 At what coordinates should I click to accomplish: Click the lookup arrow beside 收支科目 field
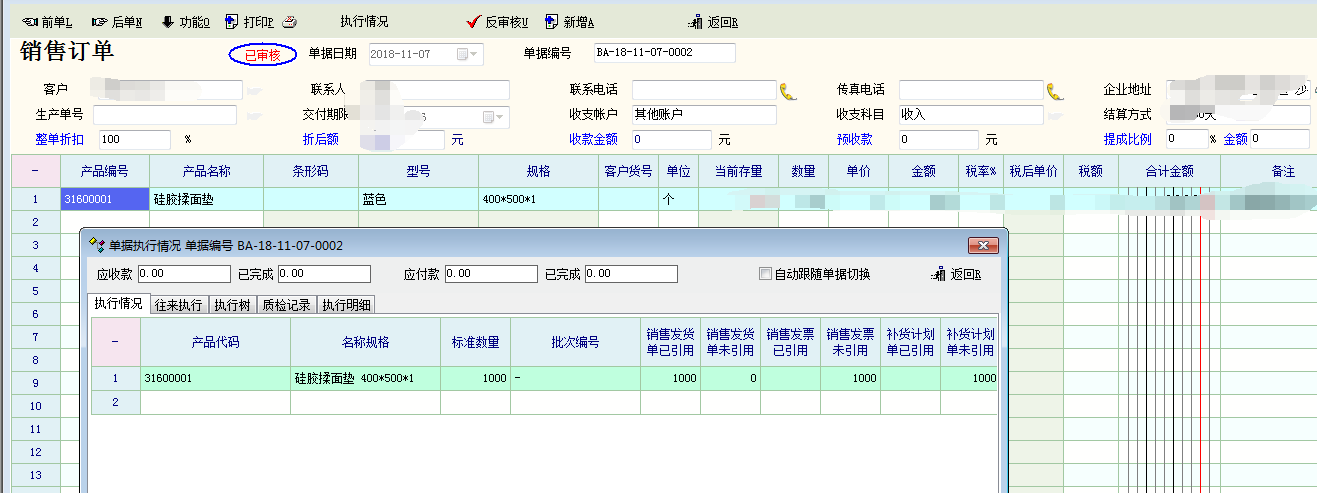click(1051, 116)
